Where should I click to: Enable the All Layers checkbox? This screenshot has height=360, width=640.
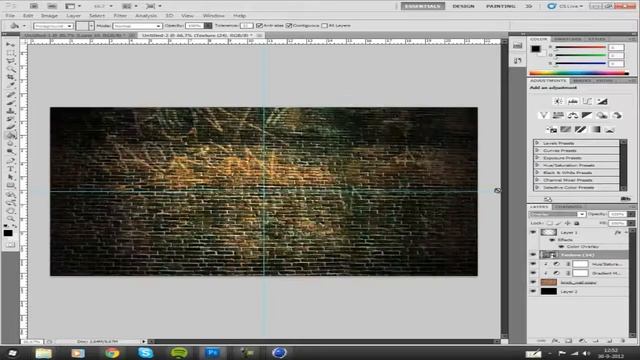coord(324,26)
